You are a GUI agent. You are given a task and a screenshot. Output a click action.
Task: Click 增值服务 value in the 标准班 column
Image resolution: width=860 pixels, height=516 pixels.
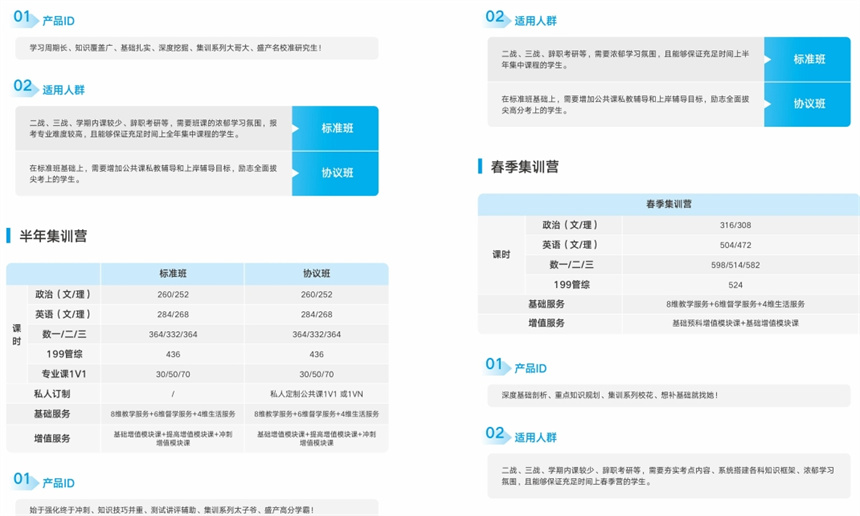point(173,438)
